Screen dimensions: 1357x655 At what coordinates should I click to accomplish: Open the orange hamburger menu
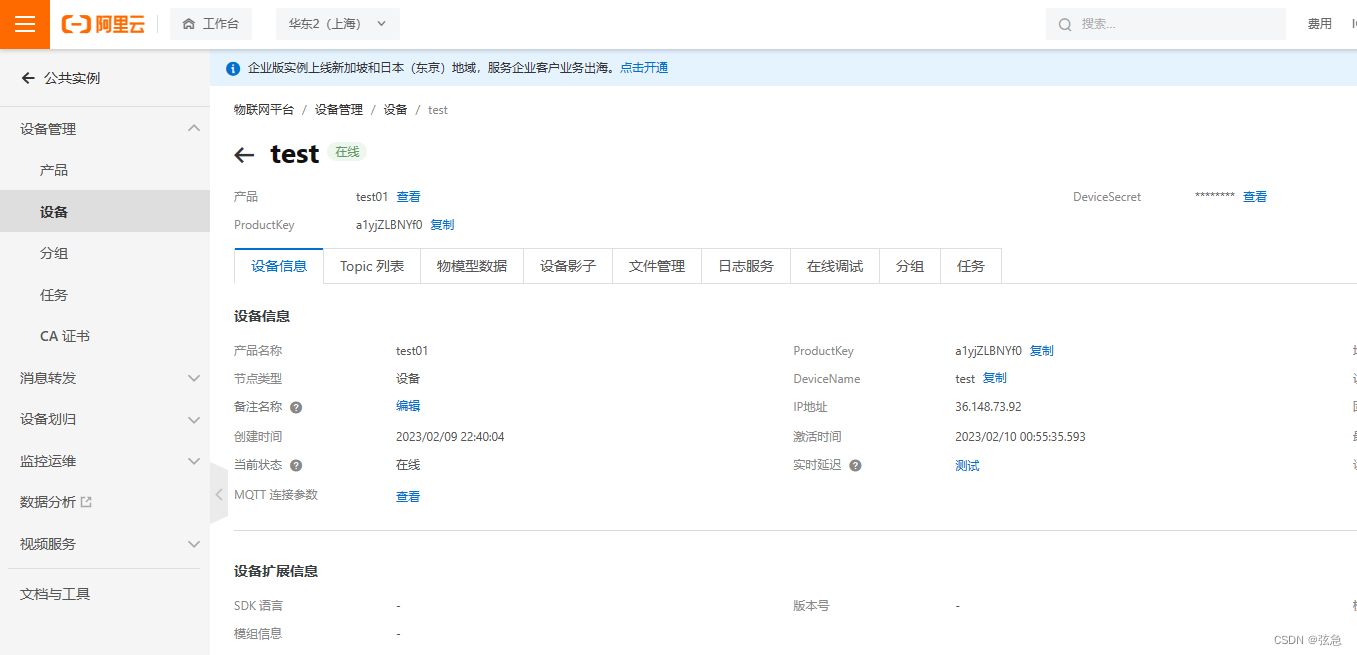[25, 24]
